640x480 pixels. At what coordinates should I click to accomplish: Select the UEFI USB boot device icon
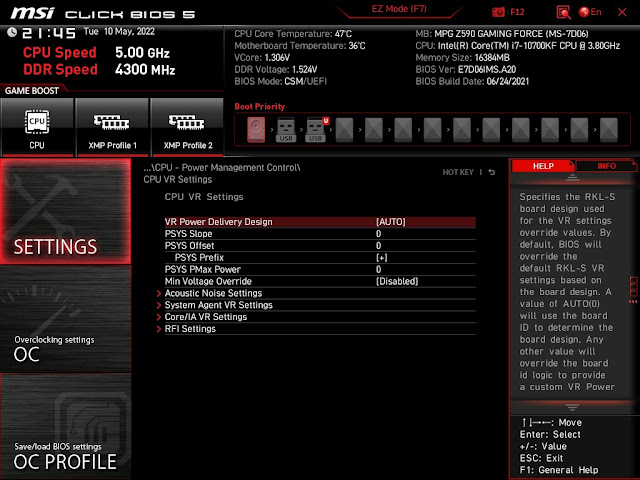(316, 130)
